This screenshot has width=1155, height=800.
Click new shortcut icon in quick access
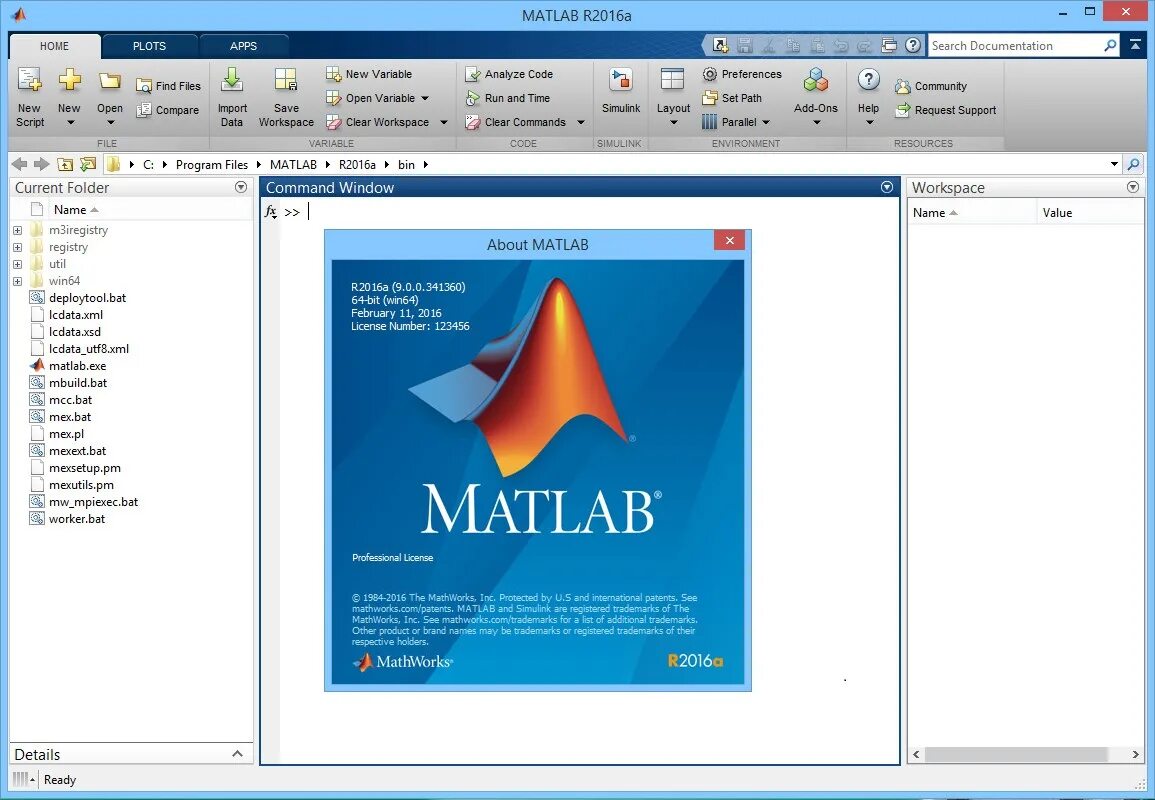(720, 46)
